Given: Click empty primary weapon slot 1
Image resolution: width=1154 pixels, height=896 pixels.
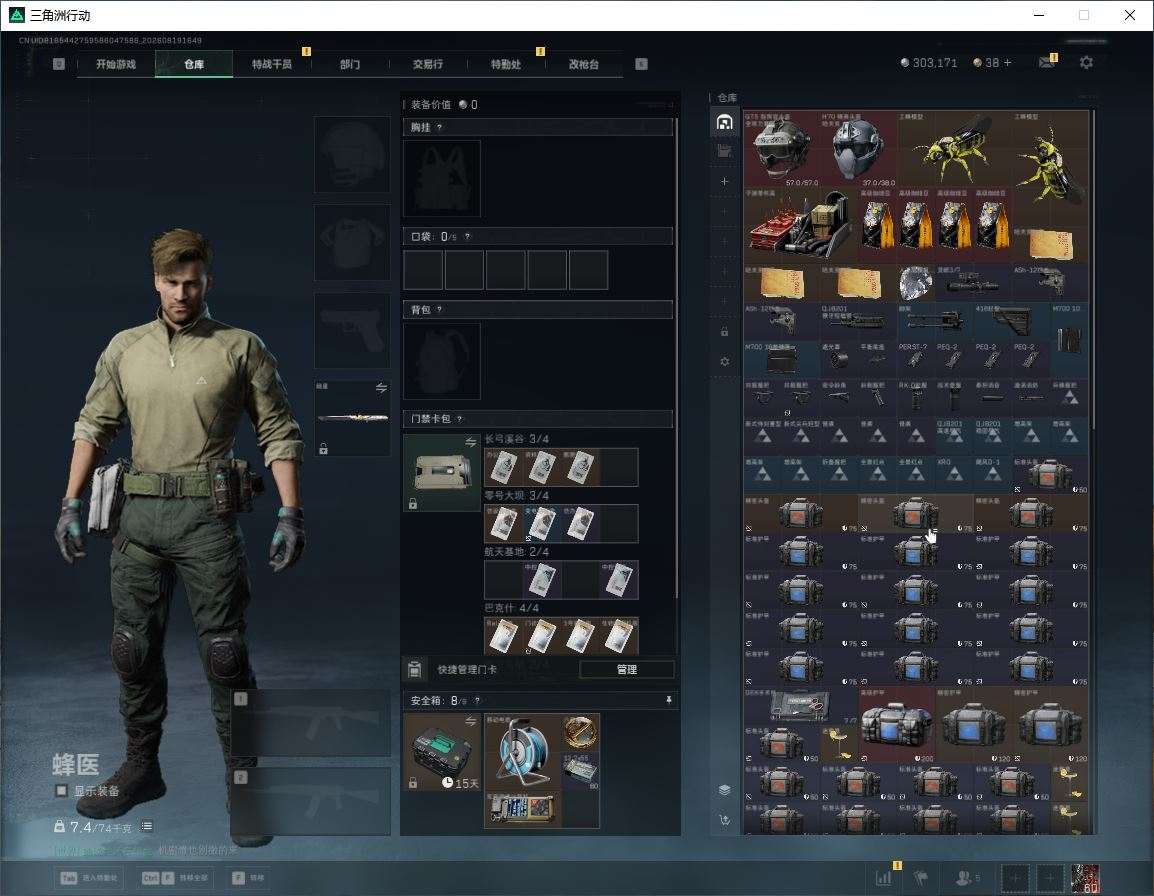Looking at the screenshot, I should click(x=311, y=723).
